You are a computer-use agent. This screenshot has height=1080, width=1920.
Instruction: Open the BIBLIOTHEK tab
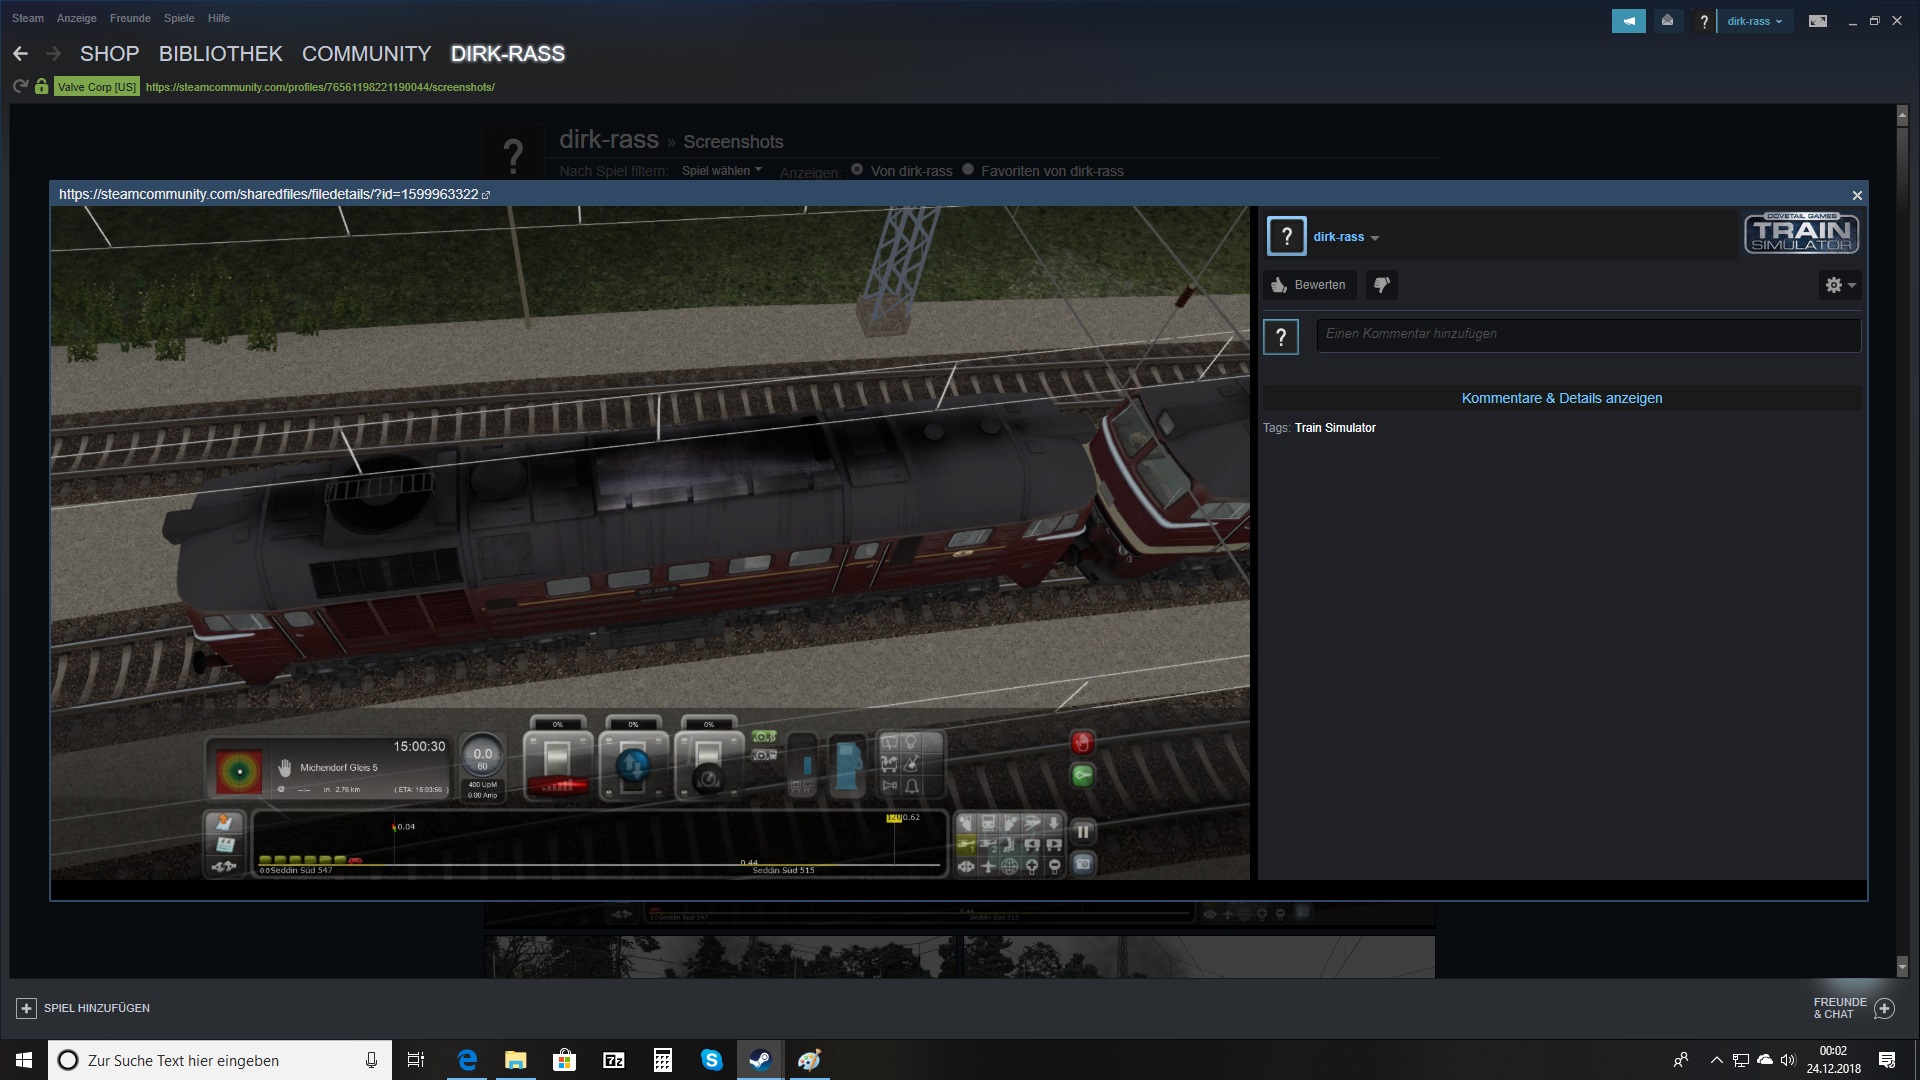coord(220,54)
